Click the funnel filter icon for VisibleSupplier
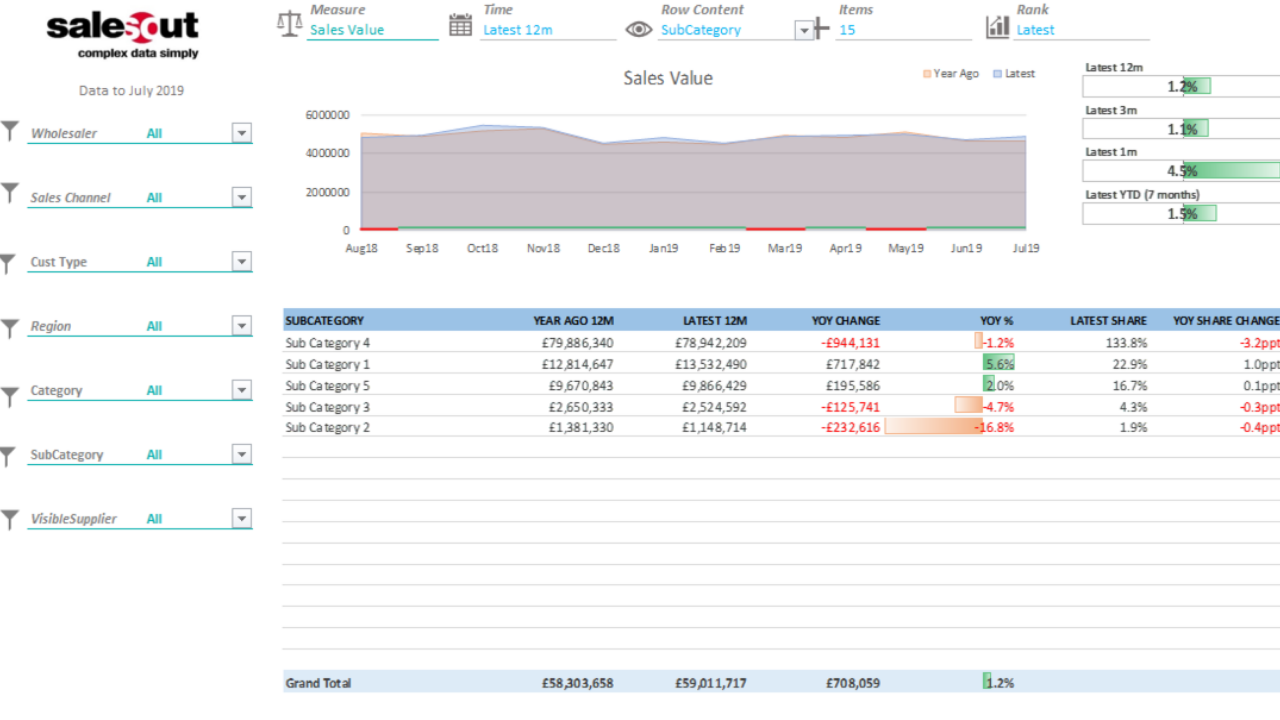 pyautogui.click(x=10, y=519)
